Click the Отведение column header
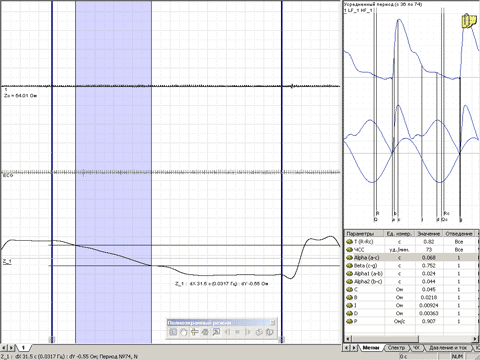 pos(460,233)
